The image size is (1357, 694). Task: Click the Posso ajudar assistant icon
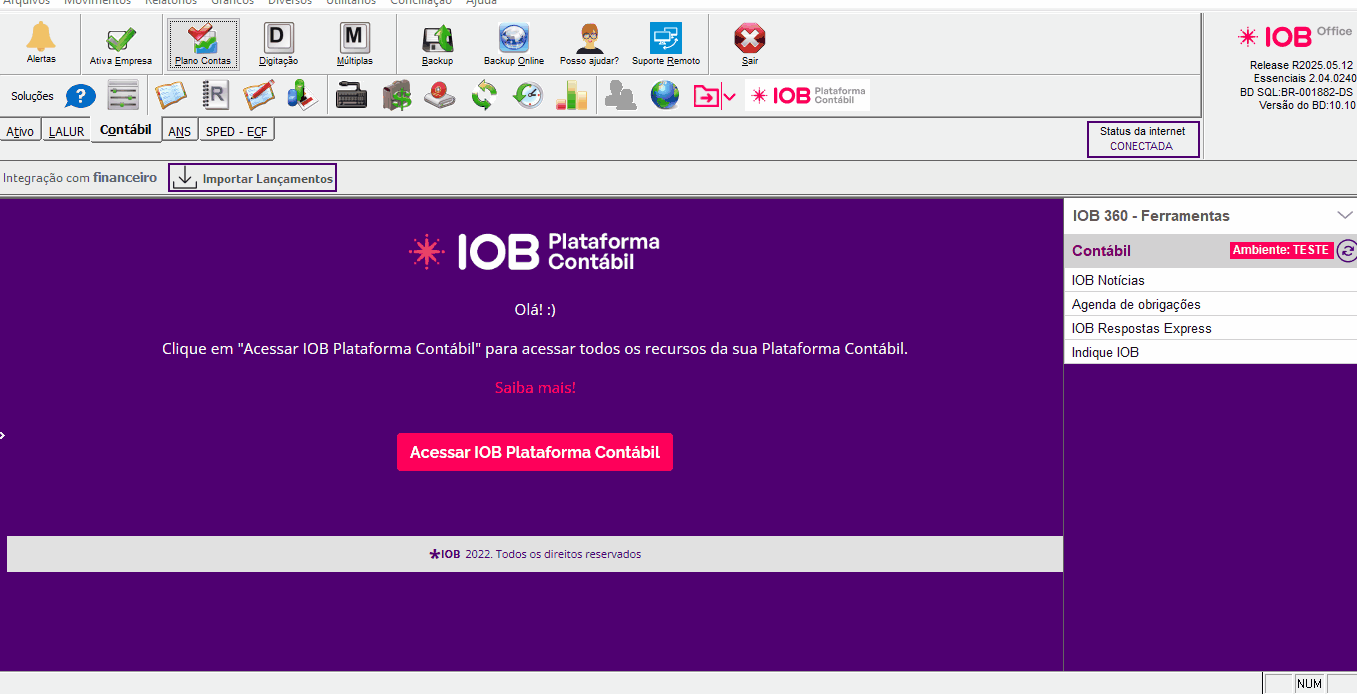589,43
